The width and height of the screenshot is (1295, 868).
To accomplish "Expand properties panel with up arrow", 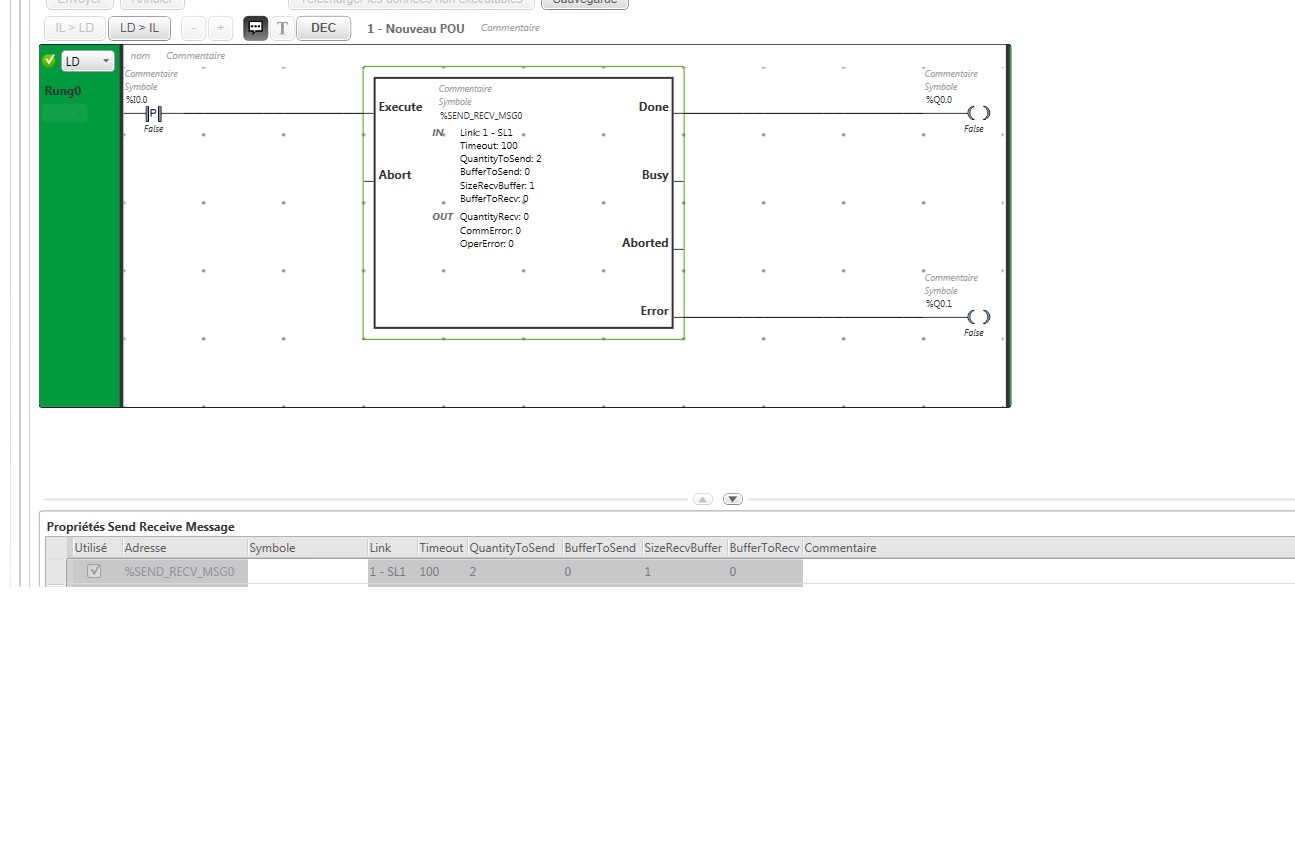I will click(x=703, y=499).
